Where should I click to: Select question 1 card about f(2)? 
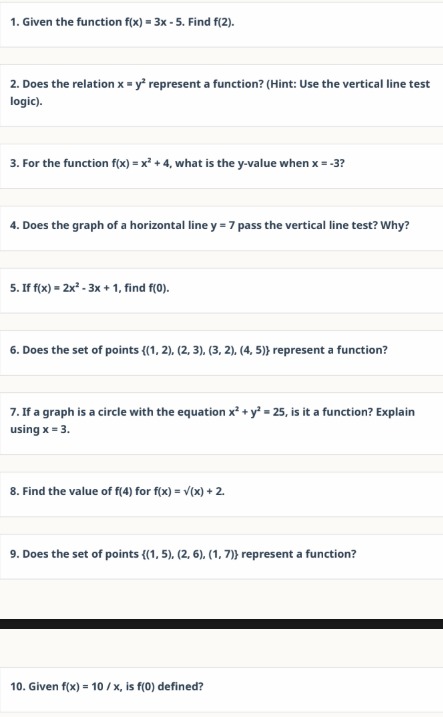click(x=221, y=25)
